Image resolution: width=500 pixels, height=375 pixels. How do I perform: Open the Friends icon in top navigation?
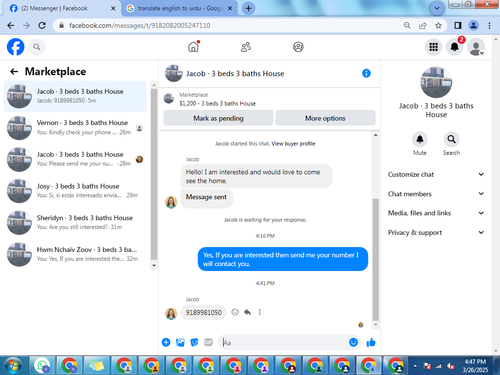246,47
